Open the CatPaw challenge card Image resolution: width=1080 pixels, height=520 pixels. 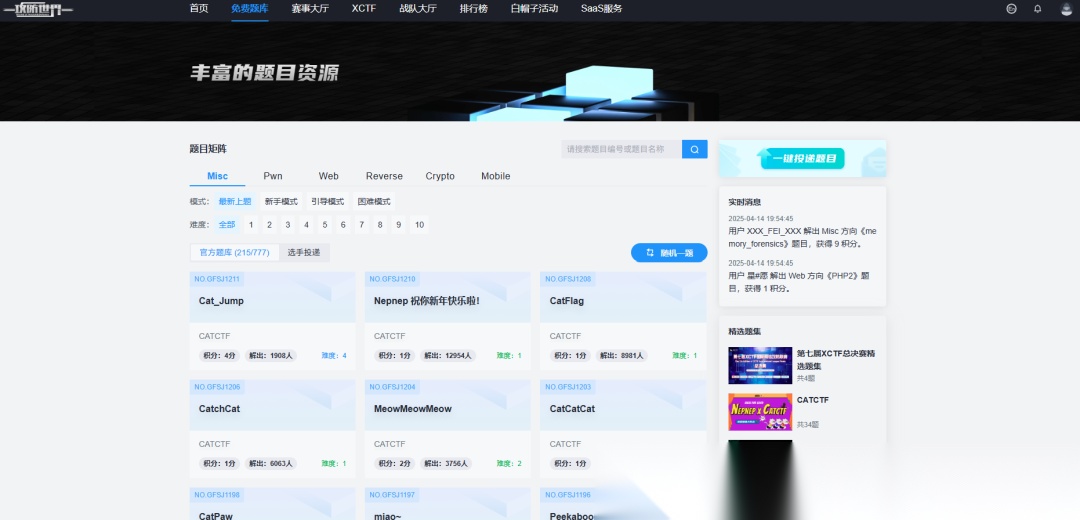tap(272, 504)
